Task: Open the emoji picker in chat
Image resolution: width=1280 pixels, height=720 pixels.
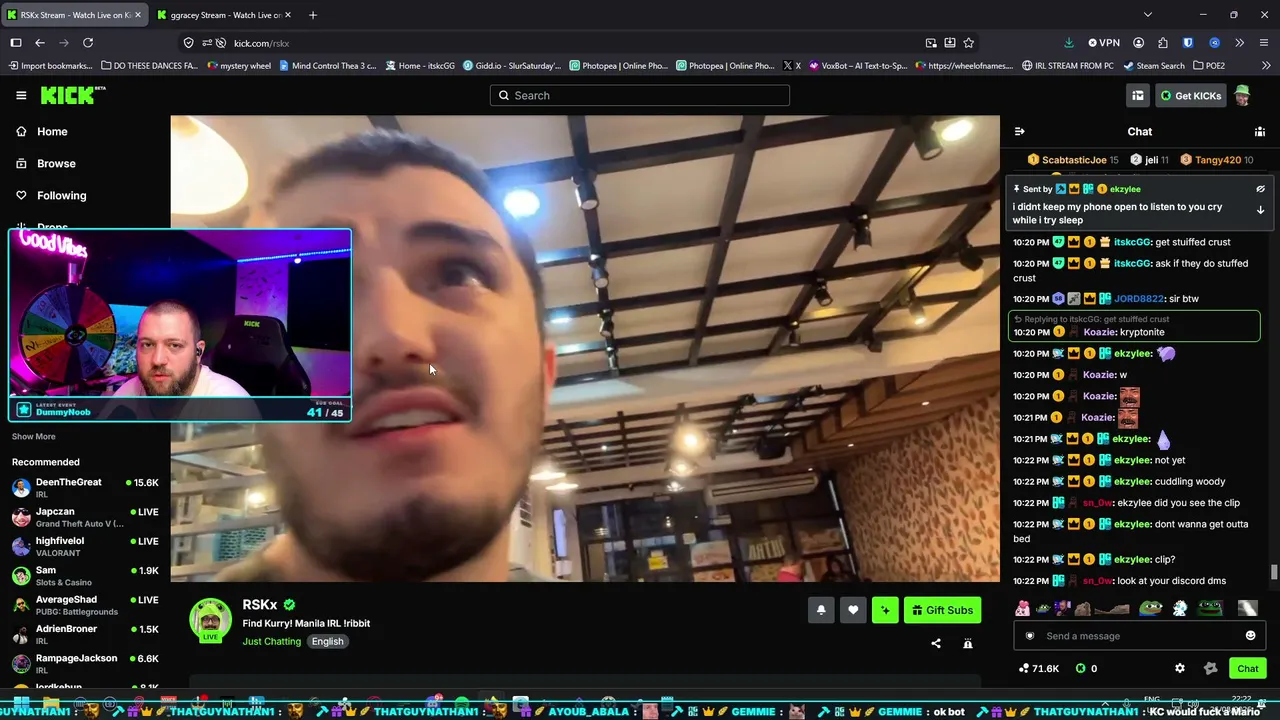Action: pyautogui.click(x=1250, y=636)
